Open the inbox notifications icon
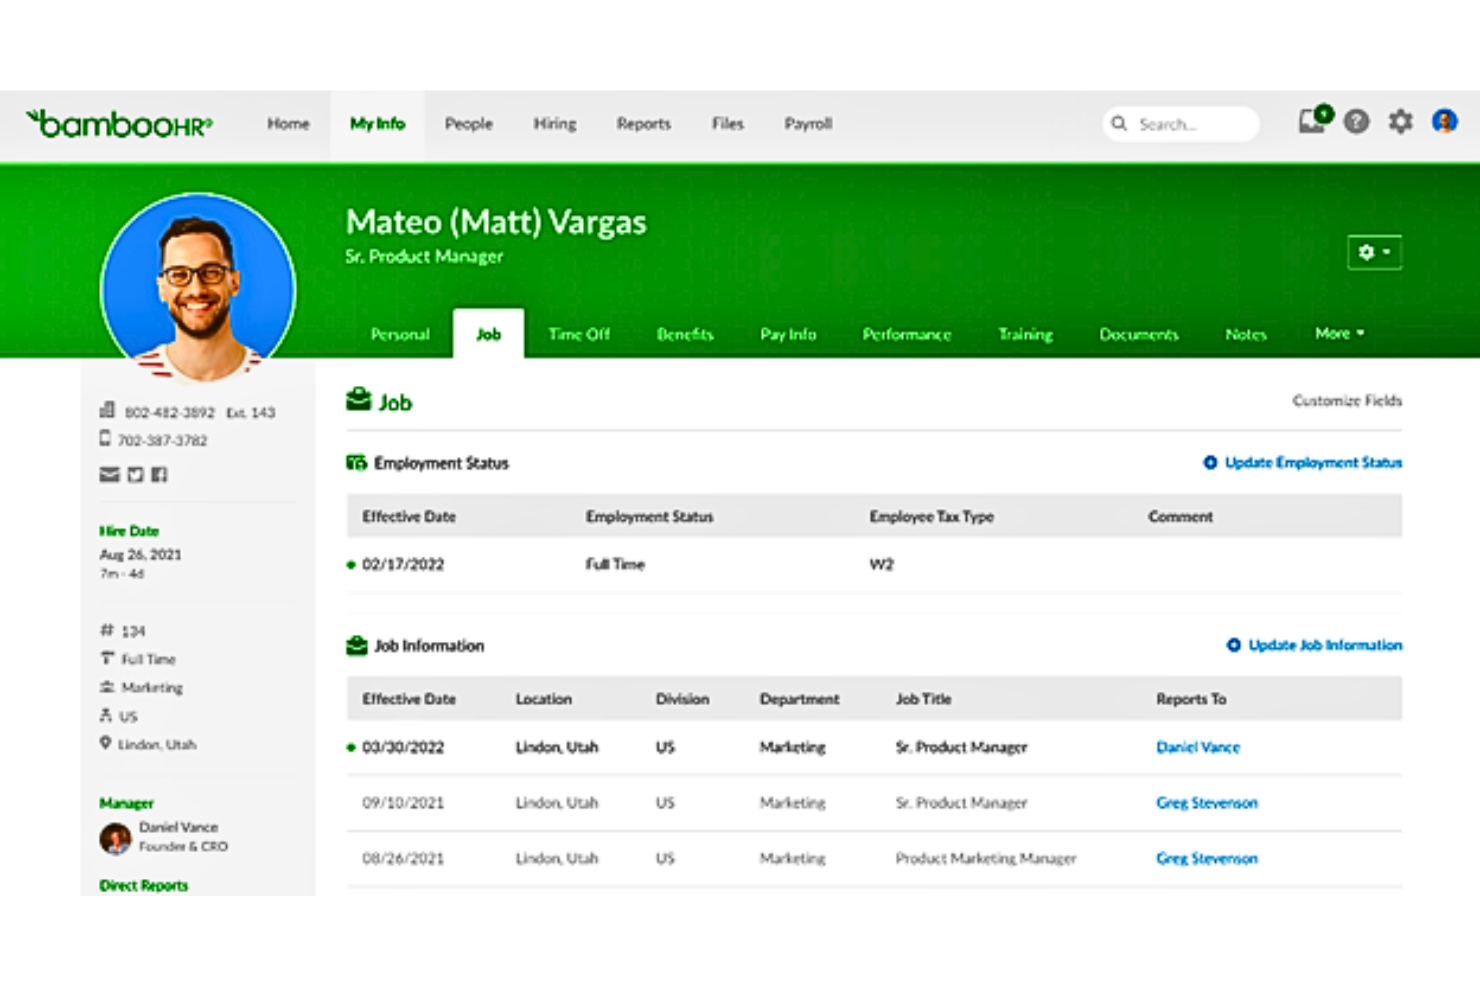This screenshot has width=1480, height=987. [1312, 122]
